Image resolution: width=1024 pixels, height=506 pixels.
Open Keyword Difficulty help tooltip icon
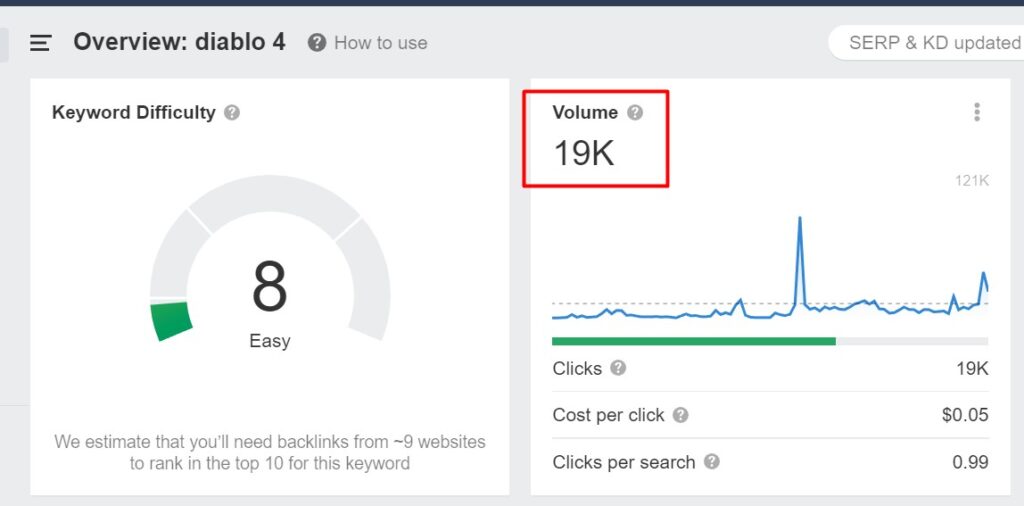pyautogui.click(x=232, y=112)
